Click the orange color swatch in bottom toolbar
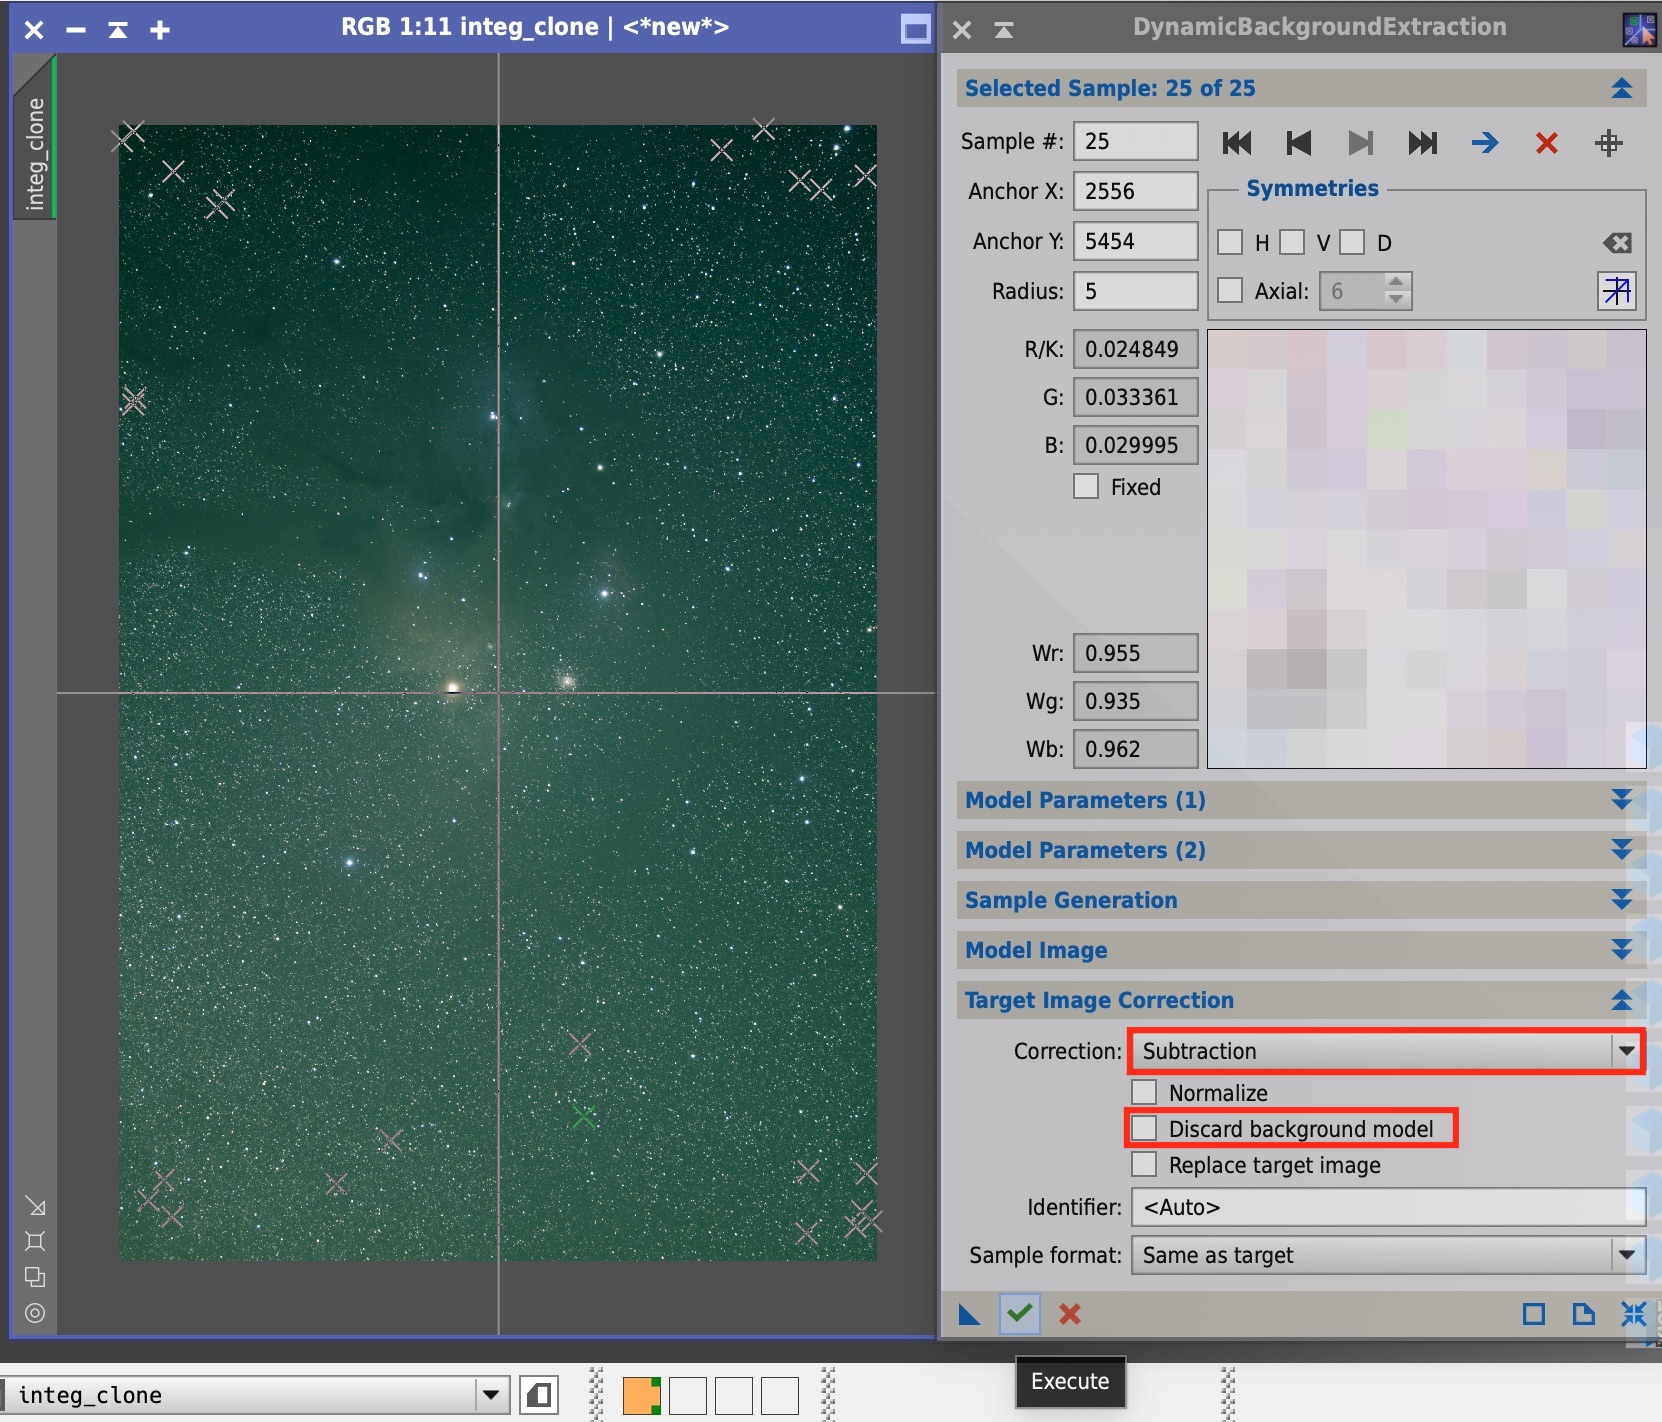 (x=641, y=1395)
